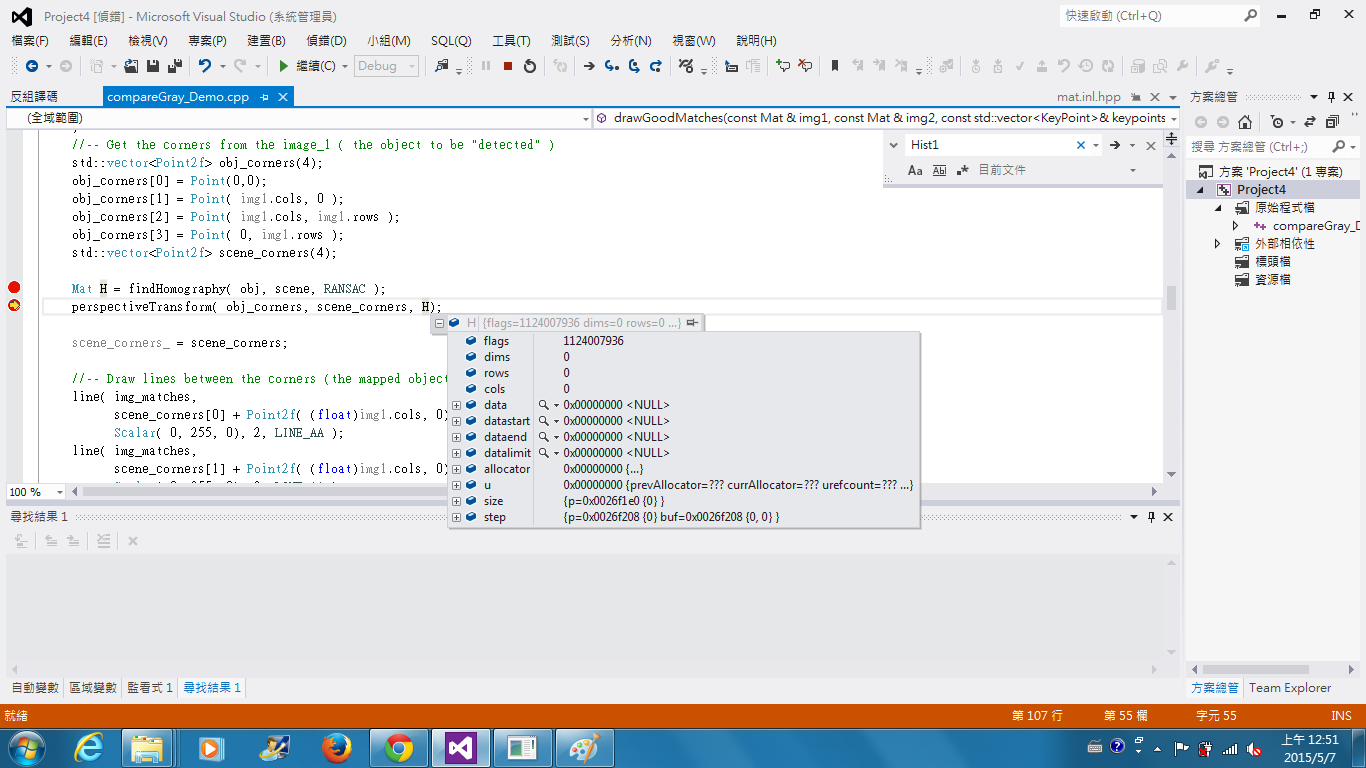Select the 標頭檔 folder
This screenshot has height=768, width=1366.
tap(1273, 262)
